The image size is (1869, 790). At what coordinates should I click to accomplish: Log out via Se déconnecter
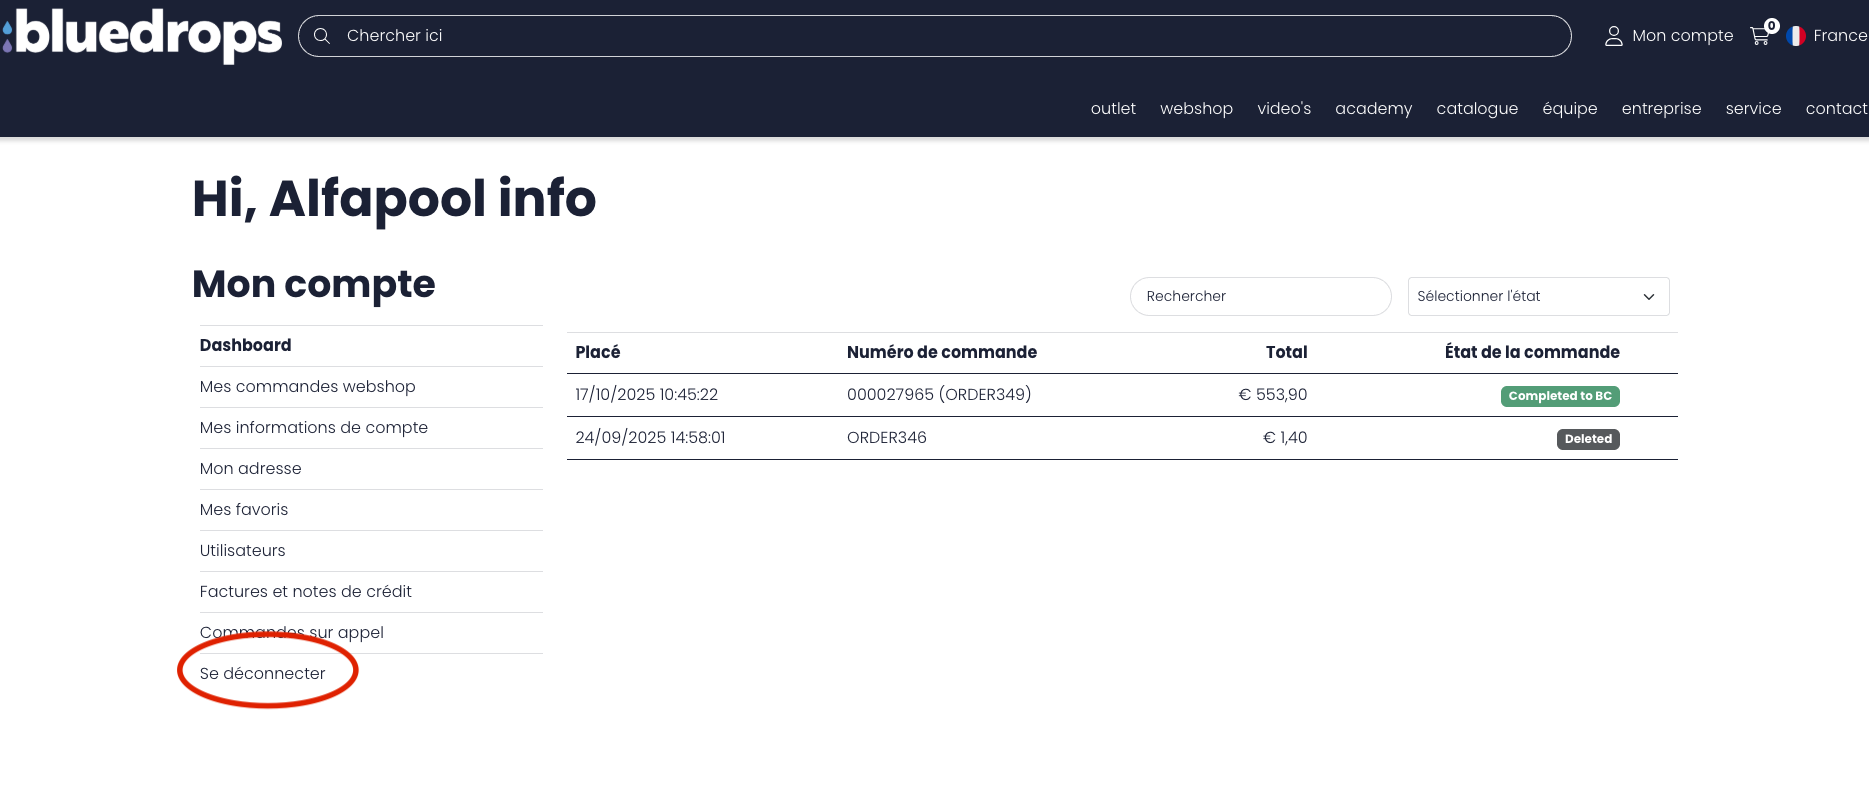(x=262, y=673)
